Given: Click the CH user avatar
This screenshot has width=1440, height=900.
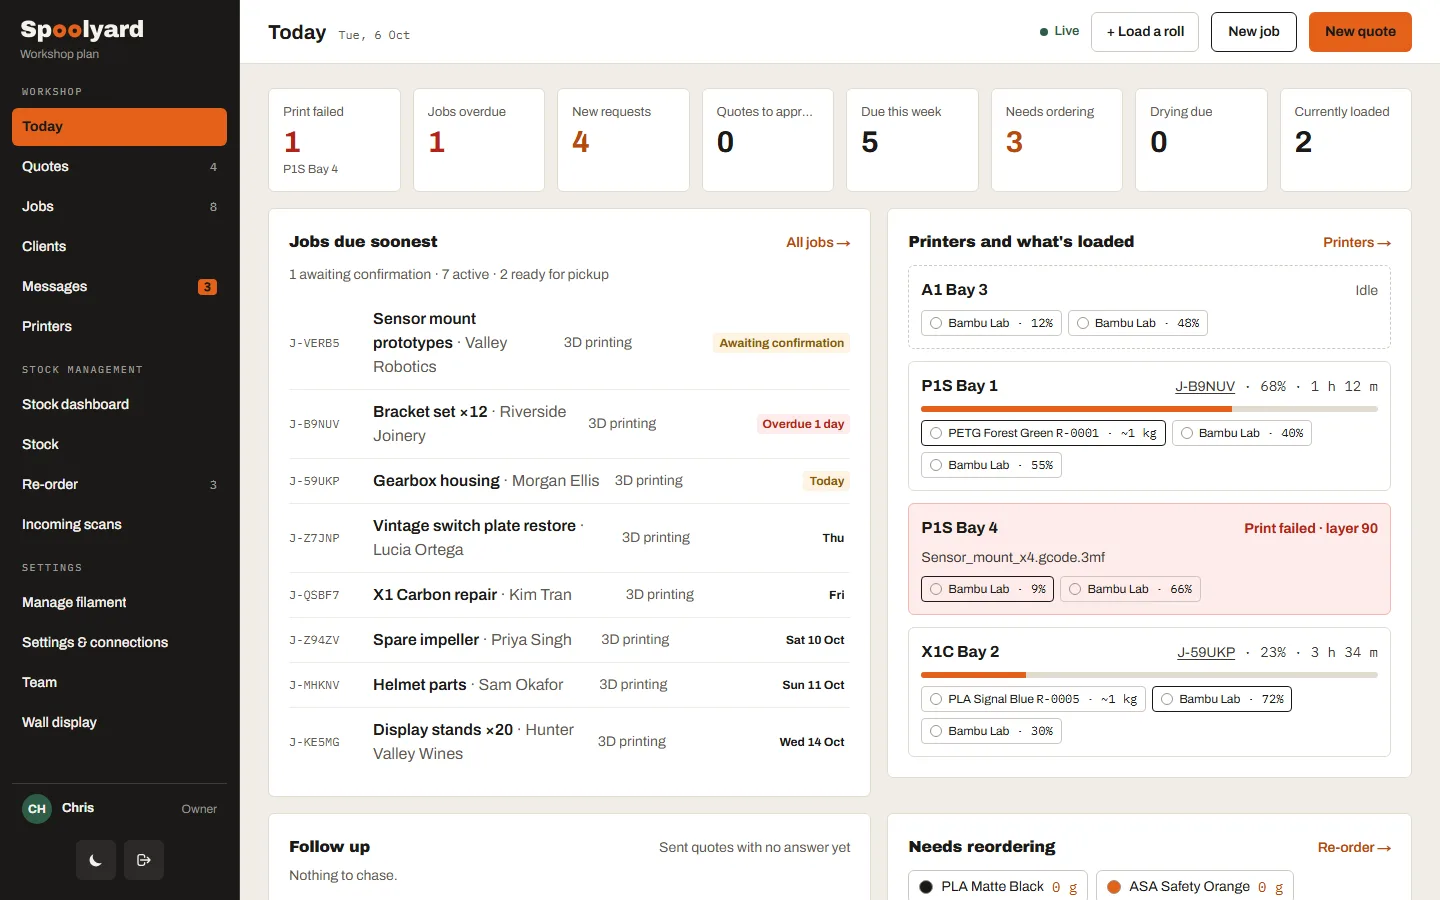Looking at the screenshot, I should point(37,809).
